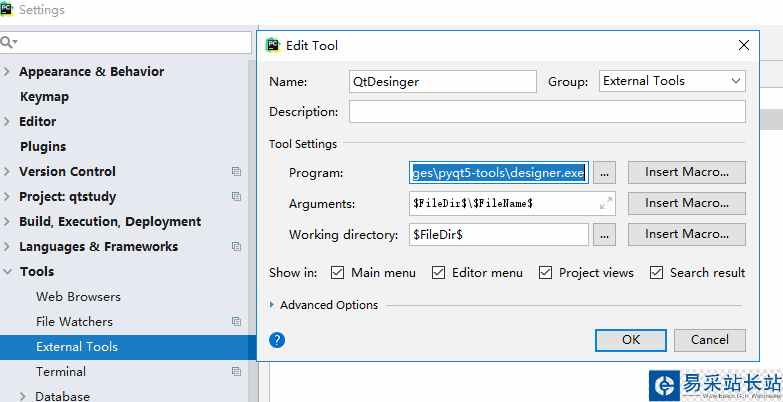Toggle the Main menu checkbox
Viewport: 783px width, 402px height.
pos(338,272)
